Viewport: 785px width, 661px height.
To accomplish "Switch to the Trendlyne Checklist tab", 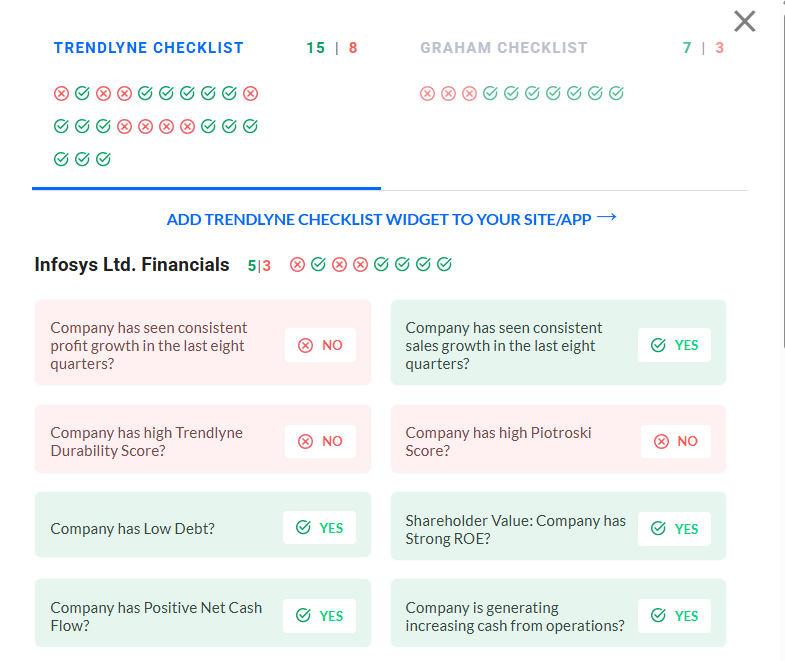I will (149, 48).
